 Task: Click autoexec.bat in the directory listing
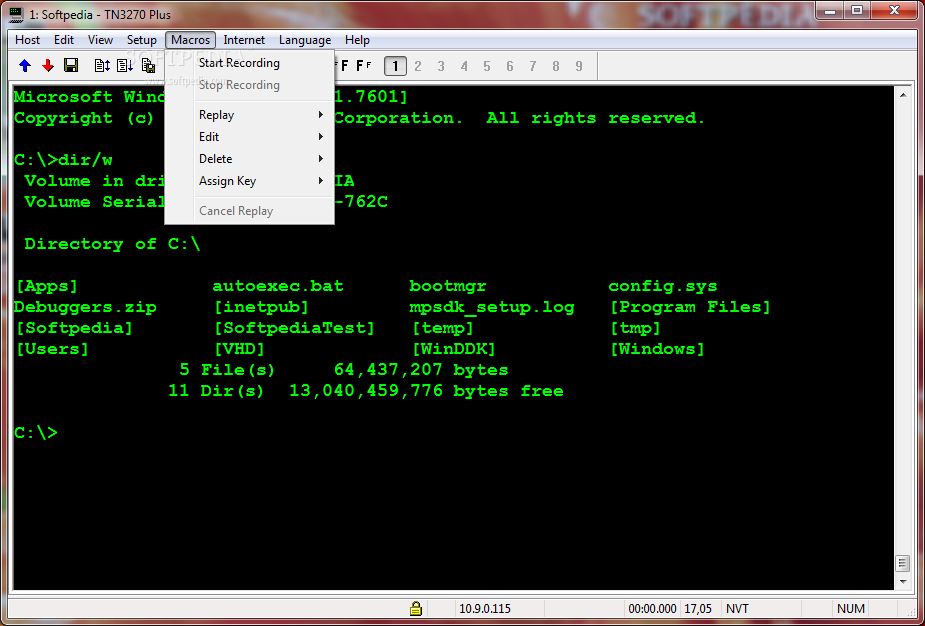278,286
